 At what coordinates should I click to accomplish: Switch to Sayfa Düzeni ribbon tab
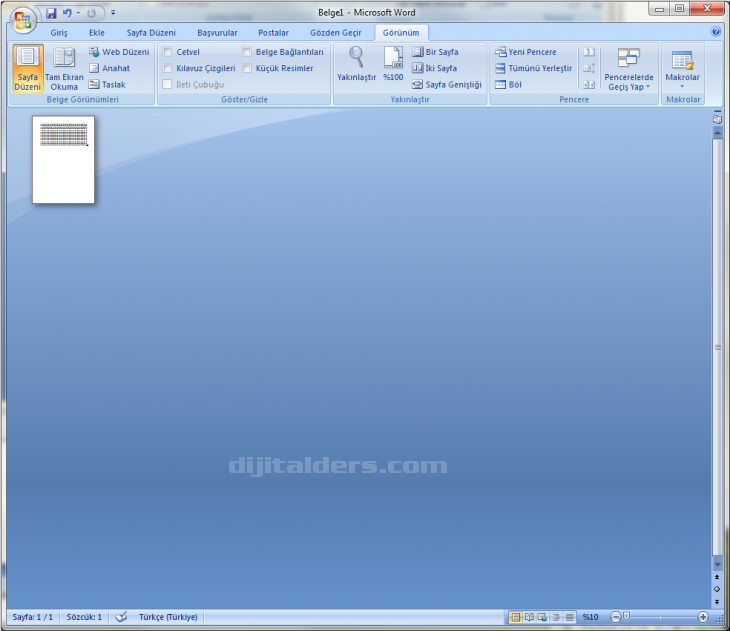click(151, 33)
